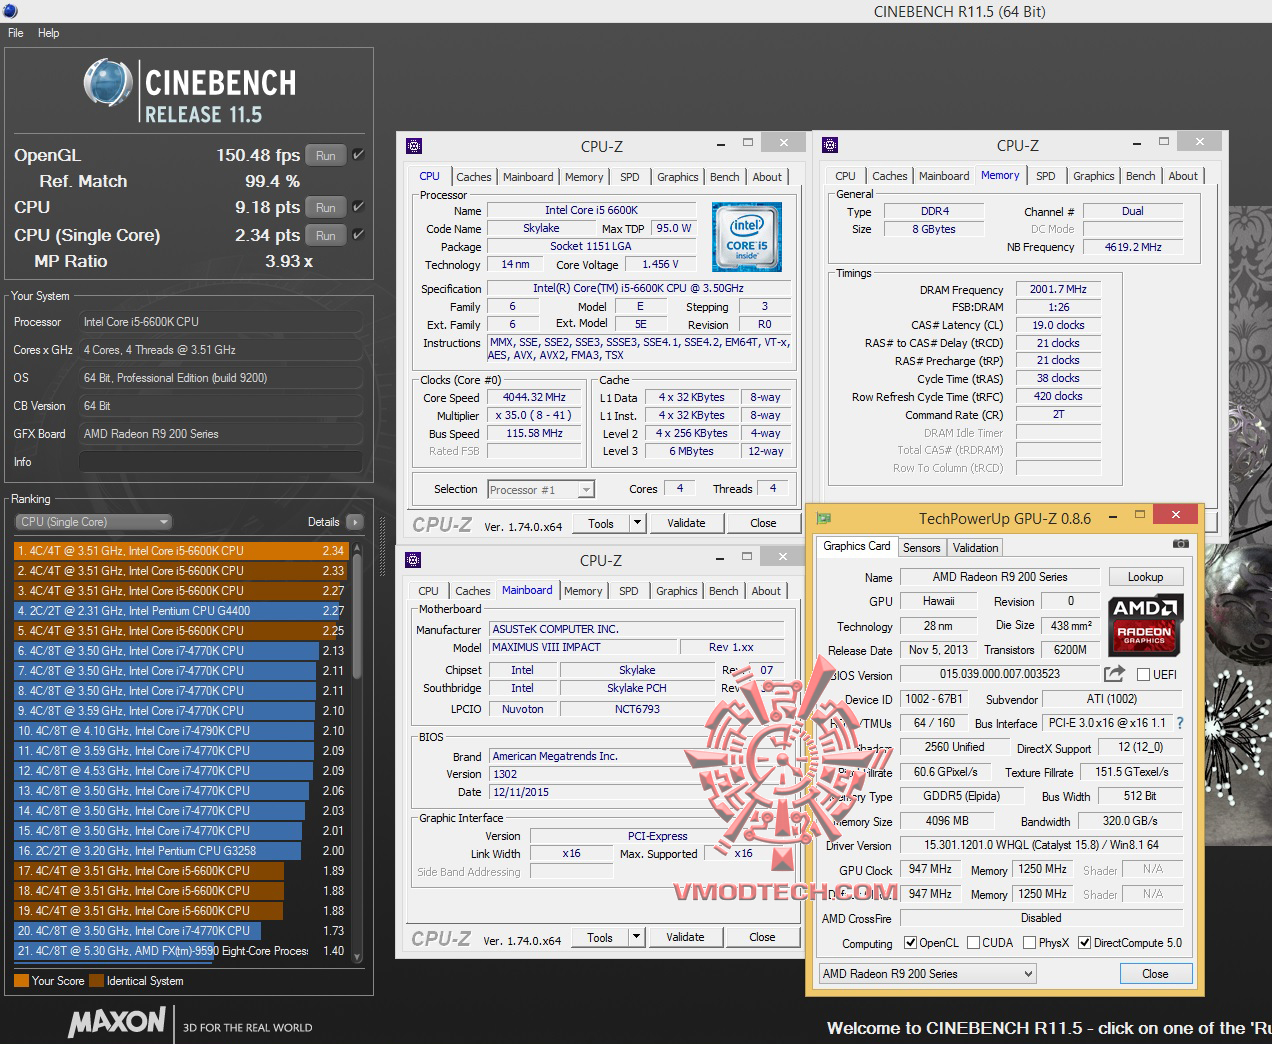Image resolution: width=1272 pixels, height=1044 pixels.
Task: Click the orange Your Score legend swatch
Action: pyautogui.click(x=21, y=981)
